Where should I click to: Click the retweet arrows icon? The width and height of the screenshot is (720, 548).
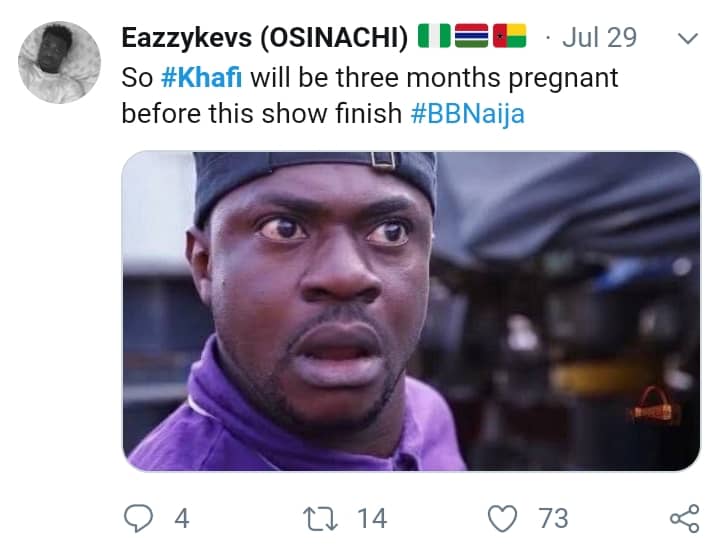319,517
